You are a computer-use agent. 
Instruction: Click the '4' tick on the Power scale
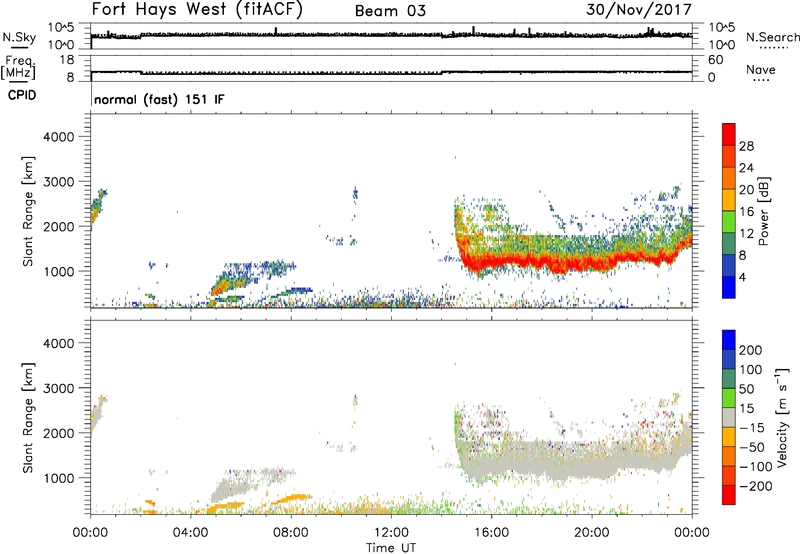[x=742, y=277]
